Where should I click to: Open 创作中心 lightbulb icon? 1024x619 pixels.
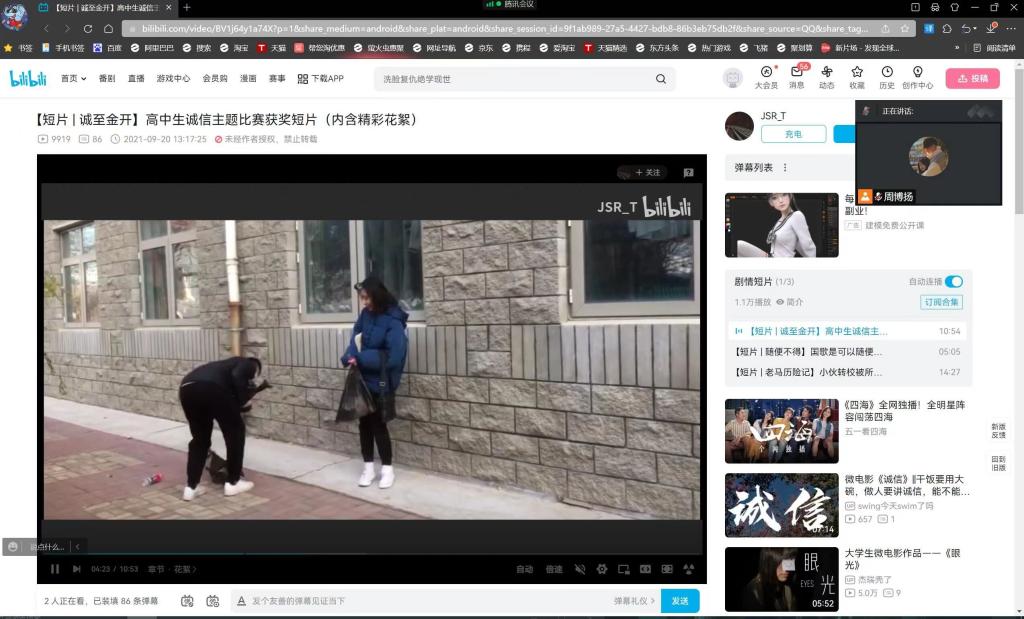click(x=917, y=73)
